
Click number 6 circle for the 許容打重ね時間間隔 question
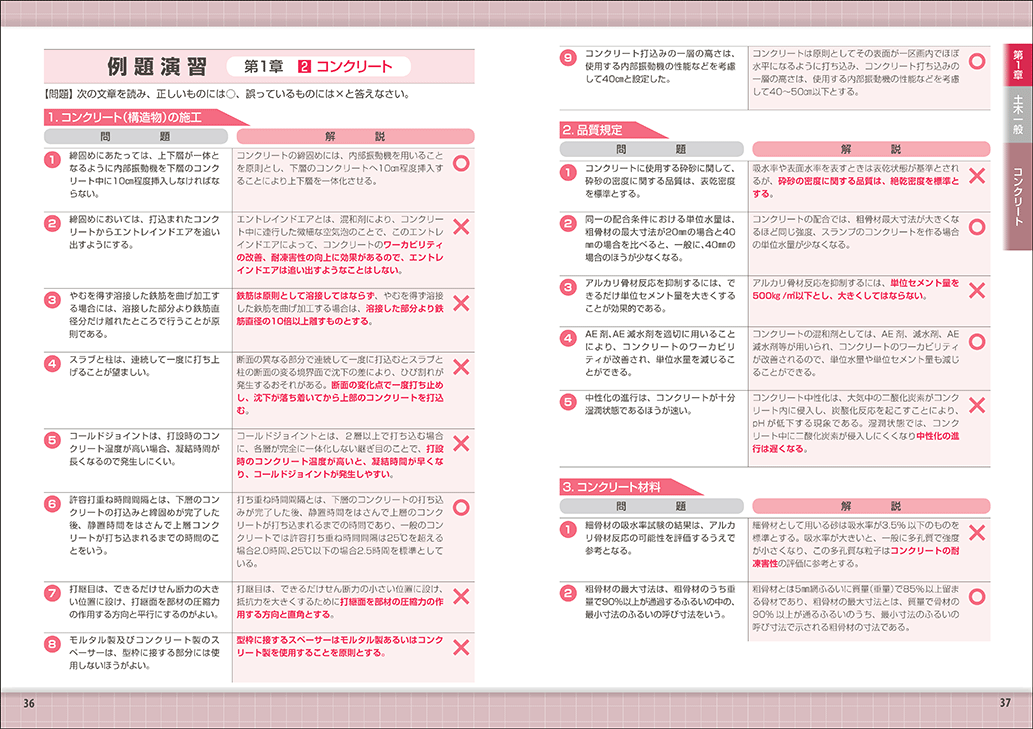[53, 504]
